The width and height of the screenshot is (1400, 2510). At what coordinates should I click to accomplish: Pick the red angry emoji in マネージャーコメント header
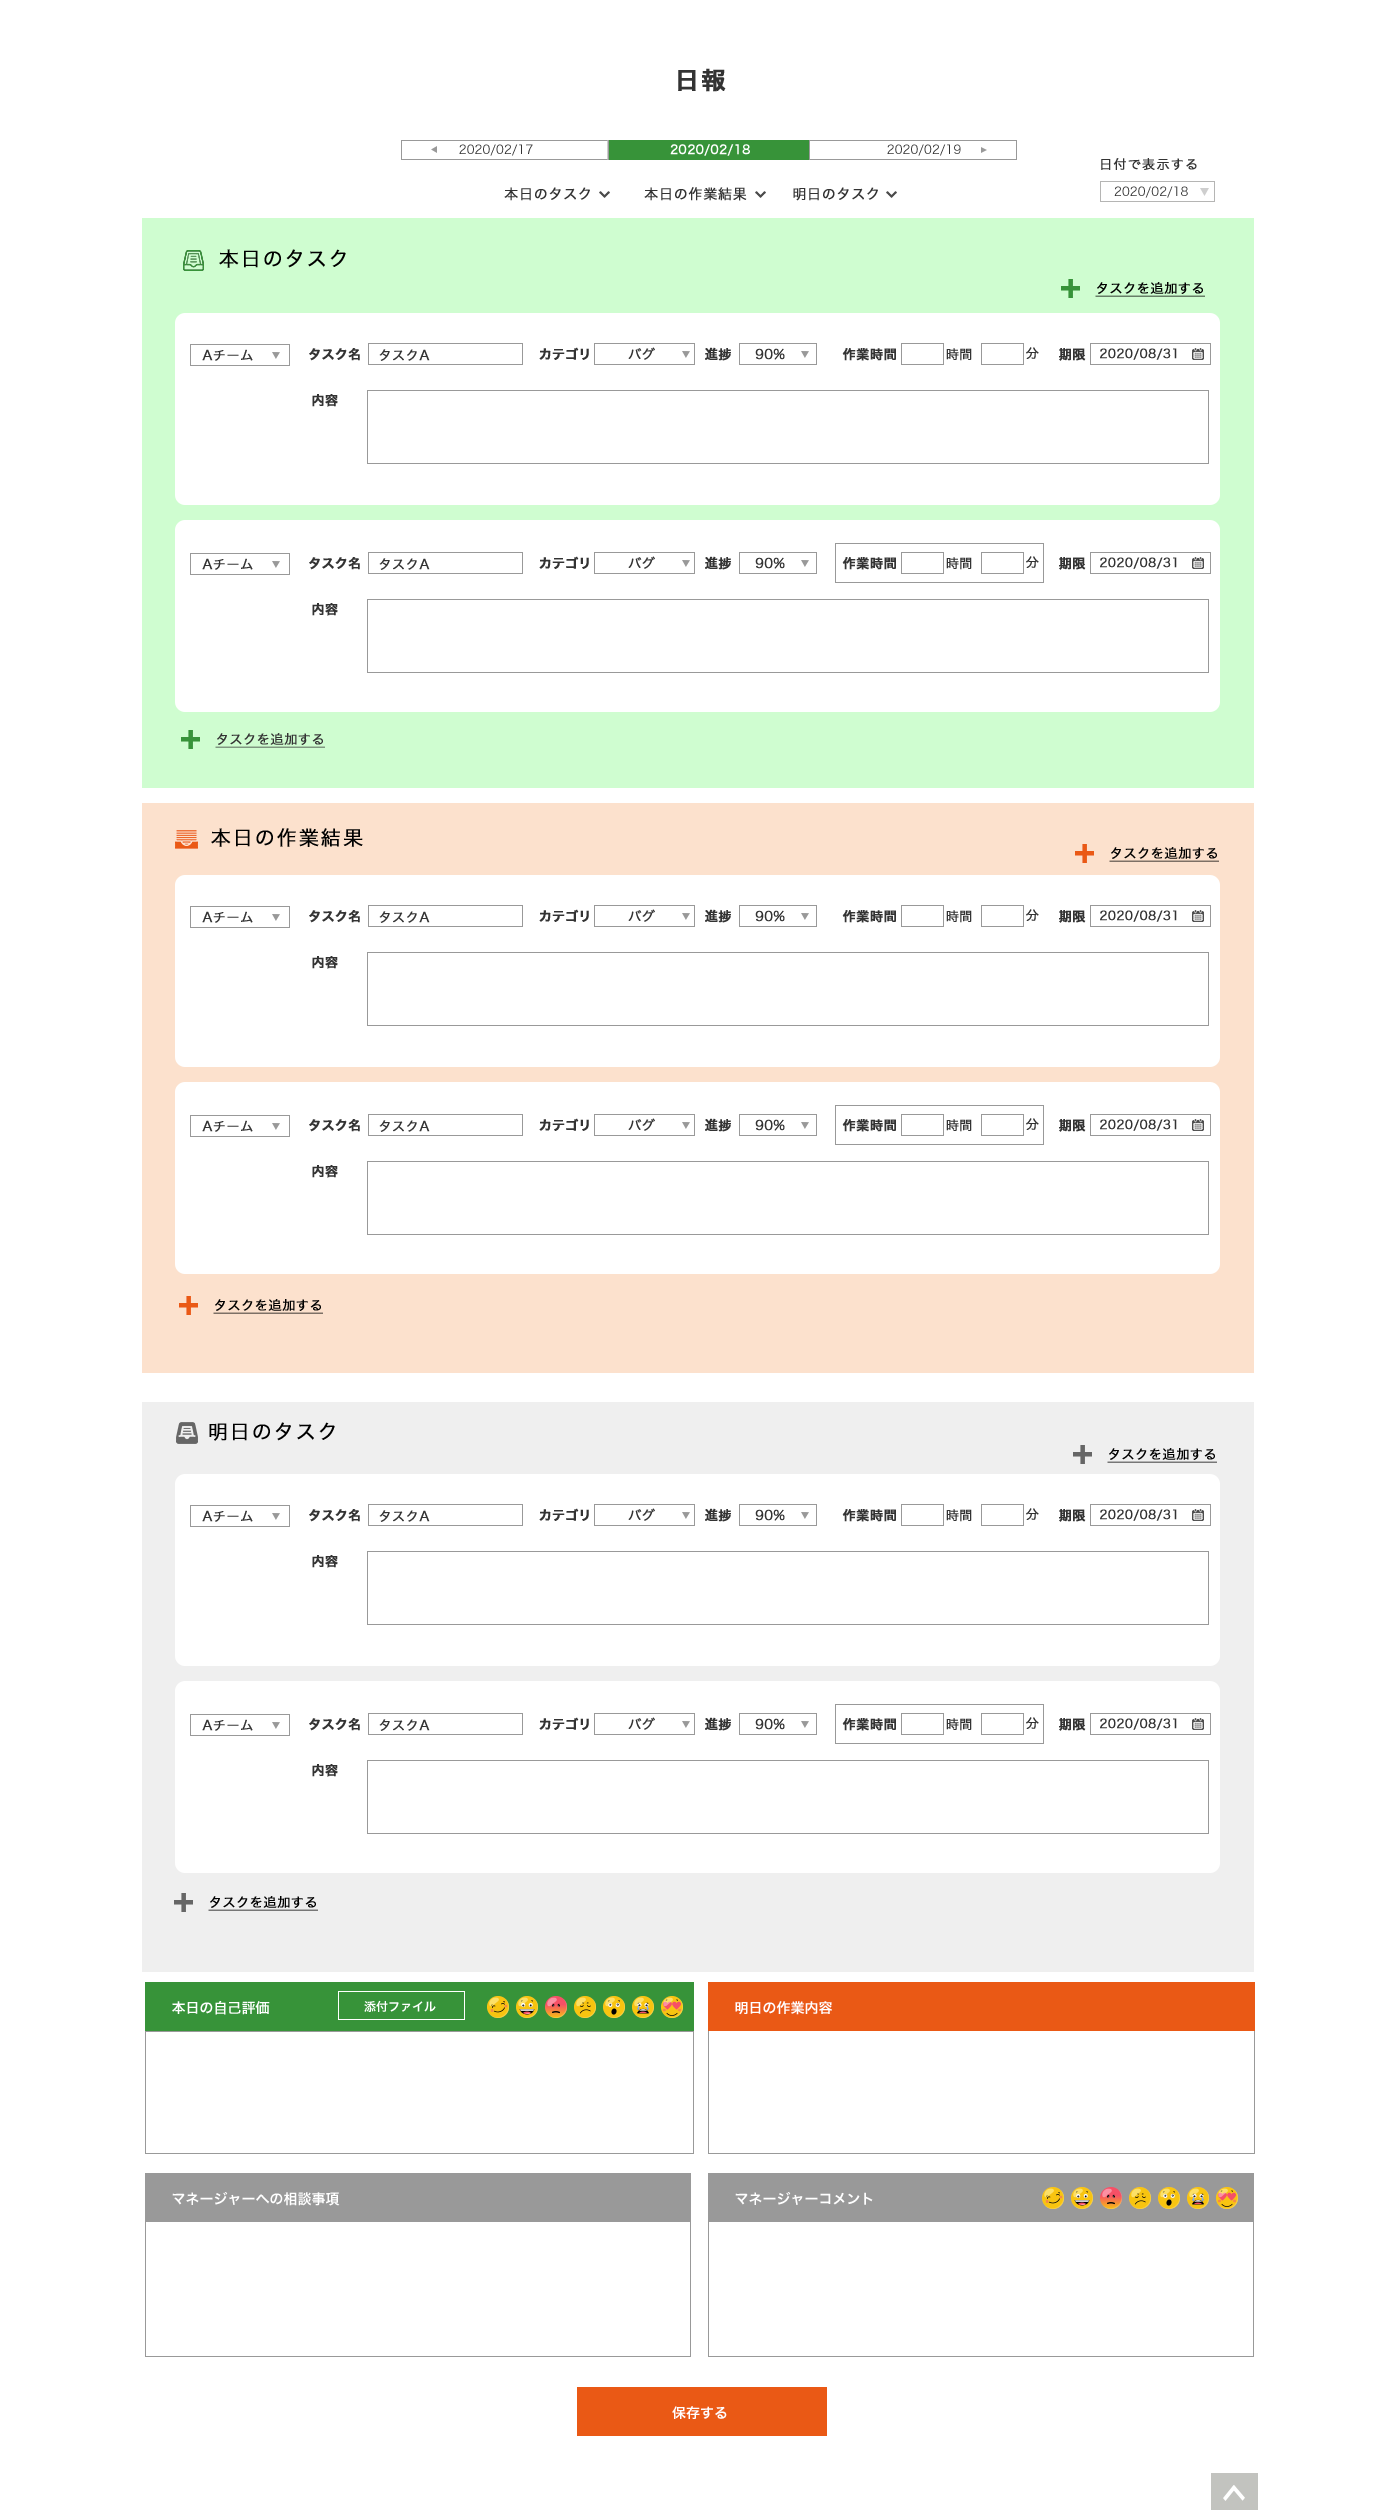coord(1111,2198)
